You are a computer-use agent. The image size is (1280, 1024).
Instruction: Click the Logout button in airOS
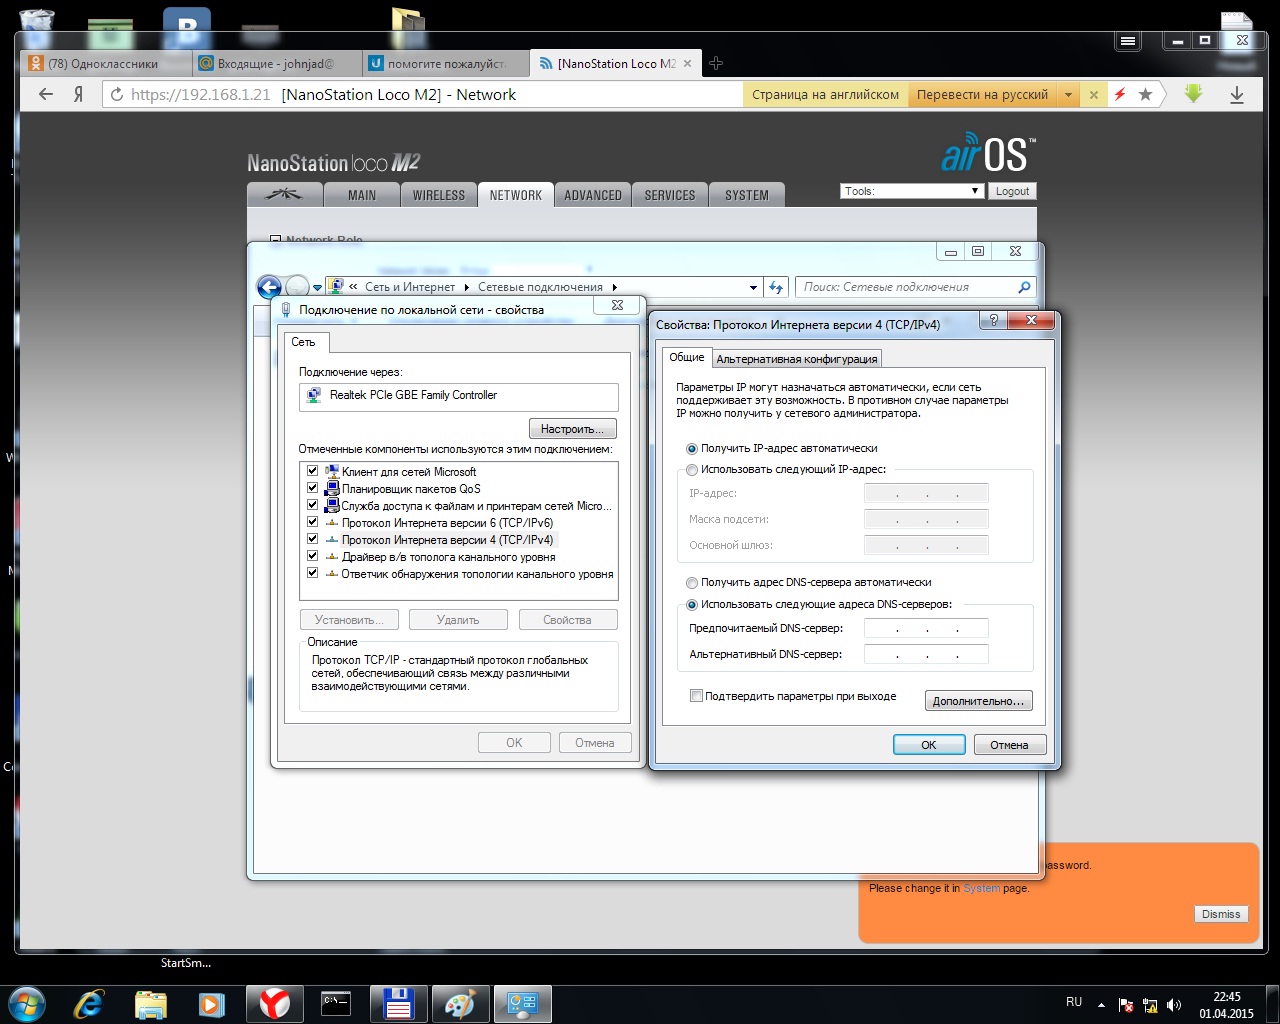(x=1012, y=191)
